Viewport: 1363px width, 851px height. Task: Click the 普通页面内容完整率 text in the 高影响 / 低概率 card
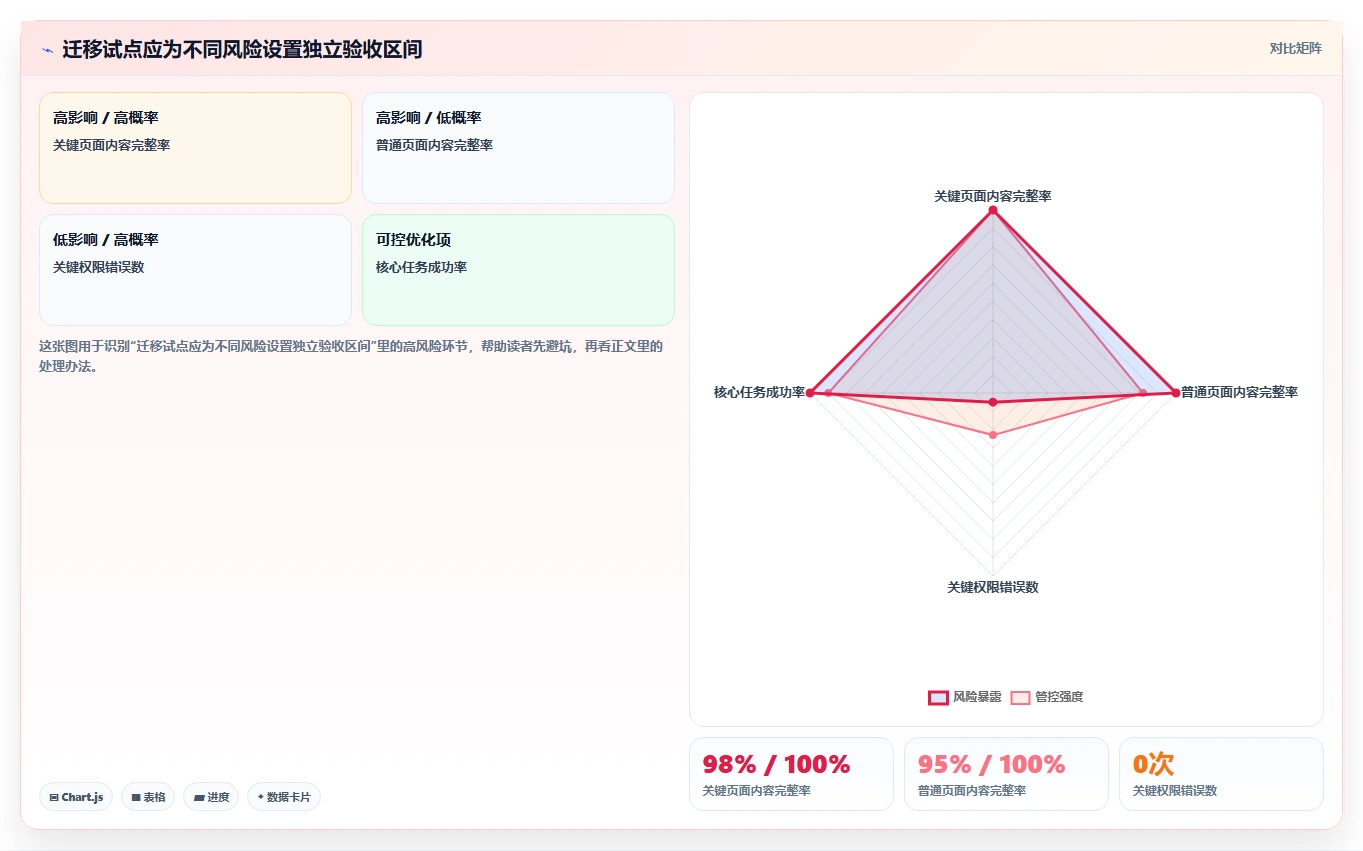pyautogui.click(x=434, y=145)
